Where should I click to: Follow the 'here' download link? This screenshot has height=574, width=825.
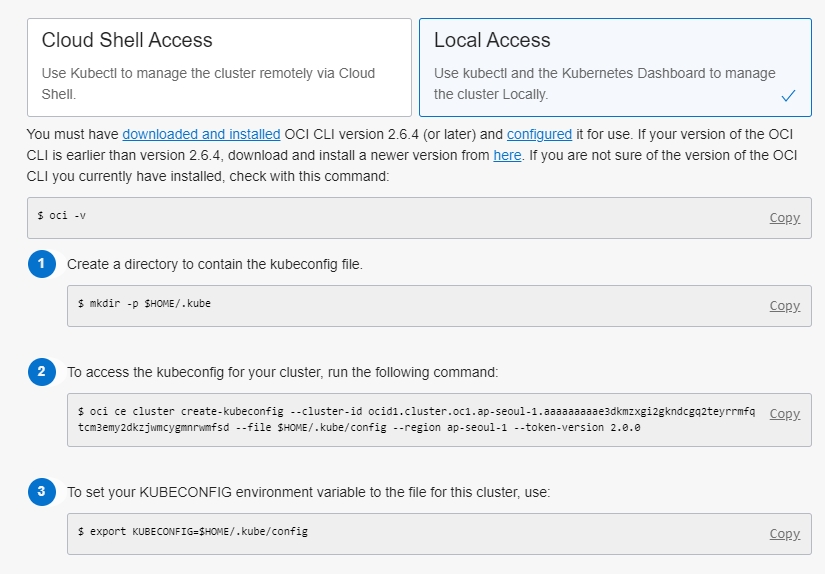pos(507,155)
